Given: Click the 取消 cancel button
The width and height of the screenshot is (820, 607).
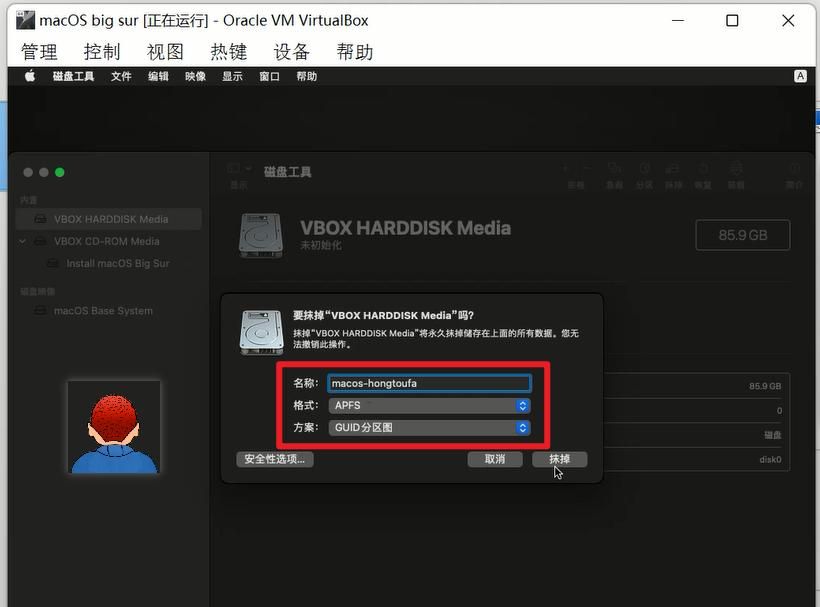Looking at the screenshot, I should pyautogui.click(x=495, y=459).
